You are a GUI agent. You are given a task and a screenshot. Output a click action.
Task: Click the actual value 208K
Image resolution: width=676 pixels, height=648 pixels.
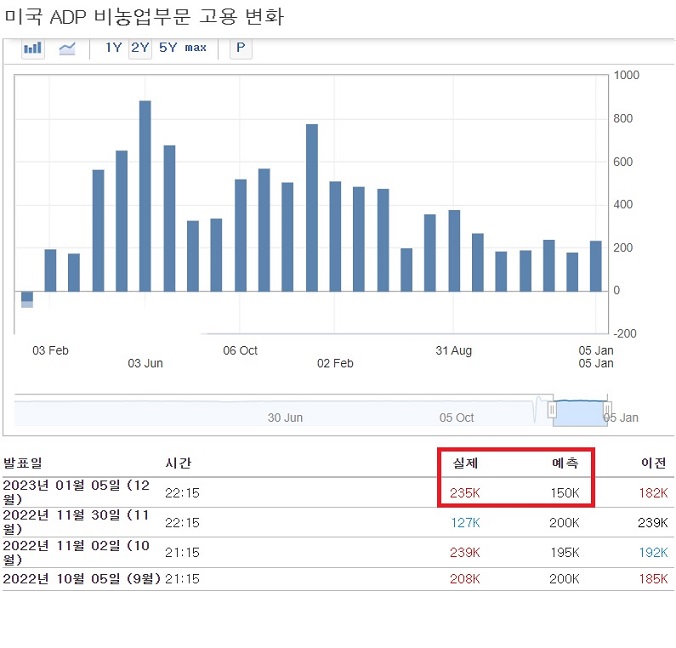[x=465, y=579]
